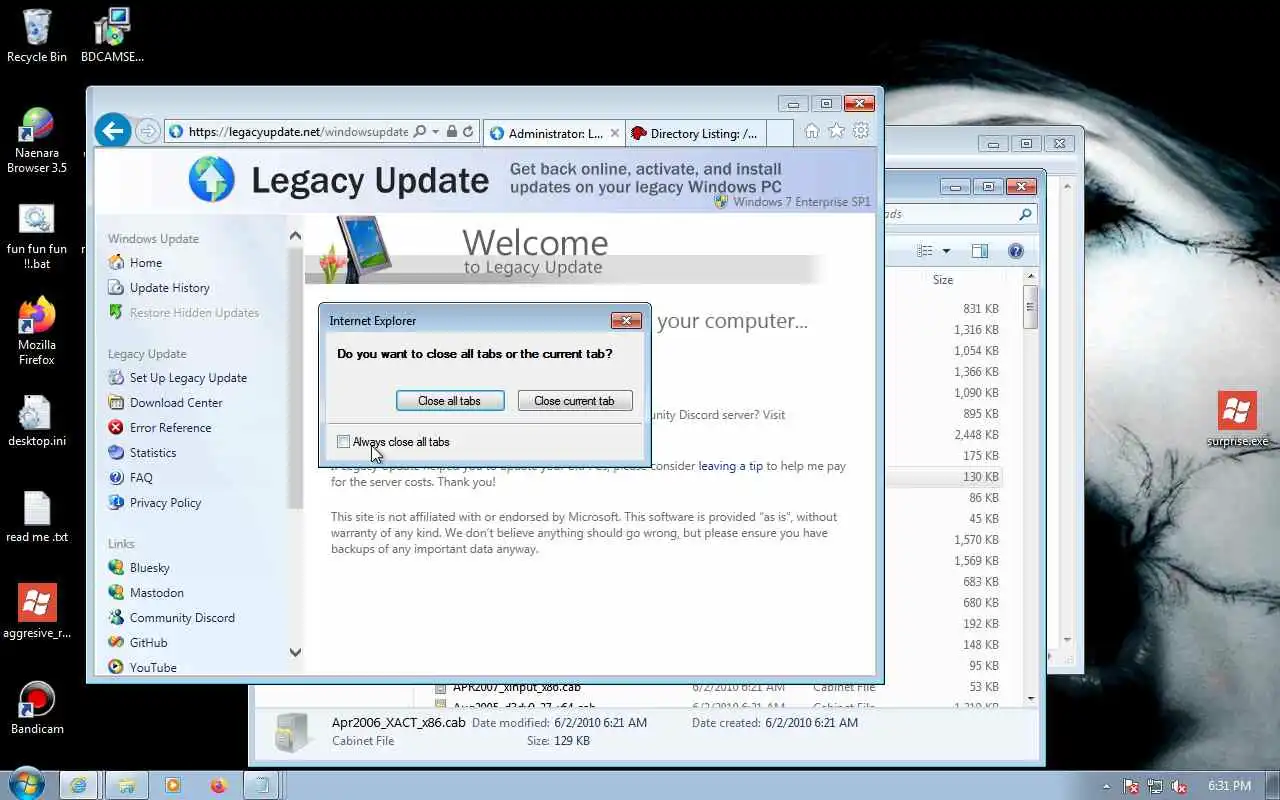Open the Home sidebar link

(x=146, y=263)
